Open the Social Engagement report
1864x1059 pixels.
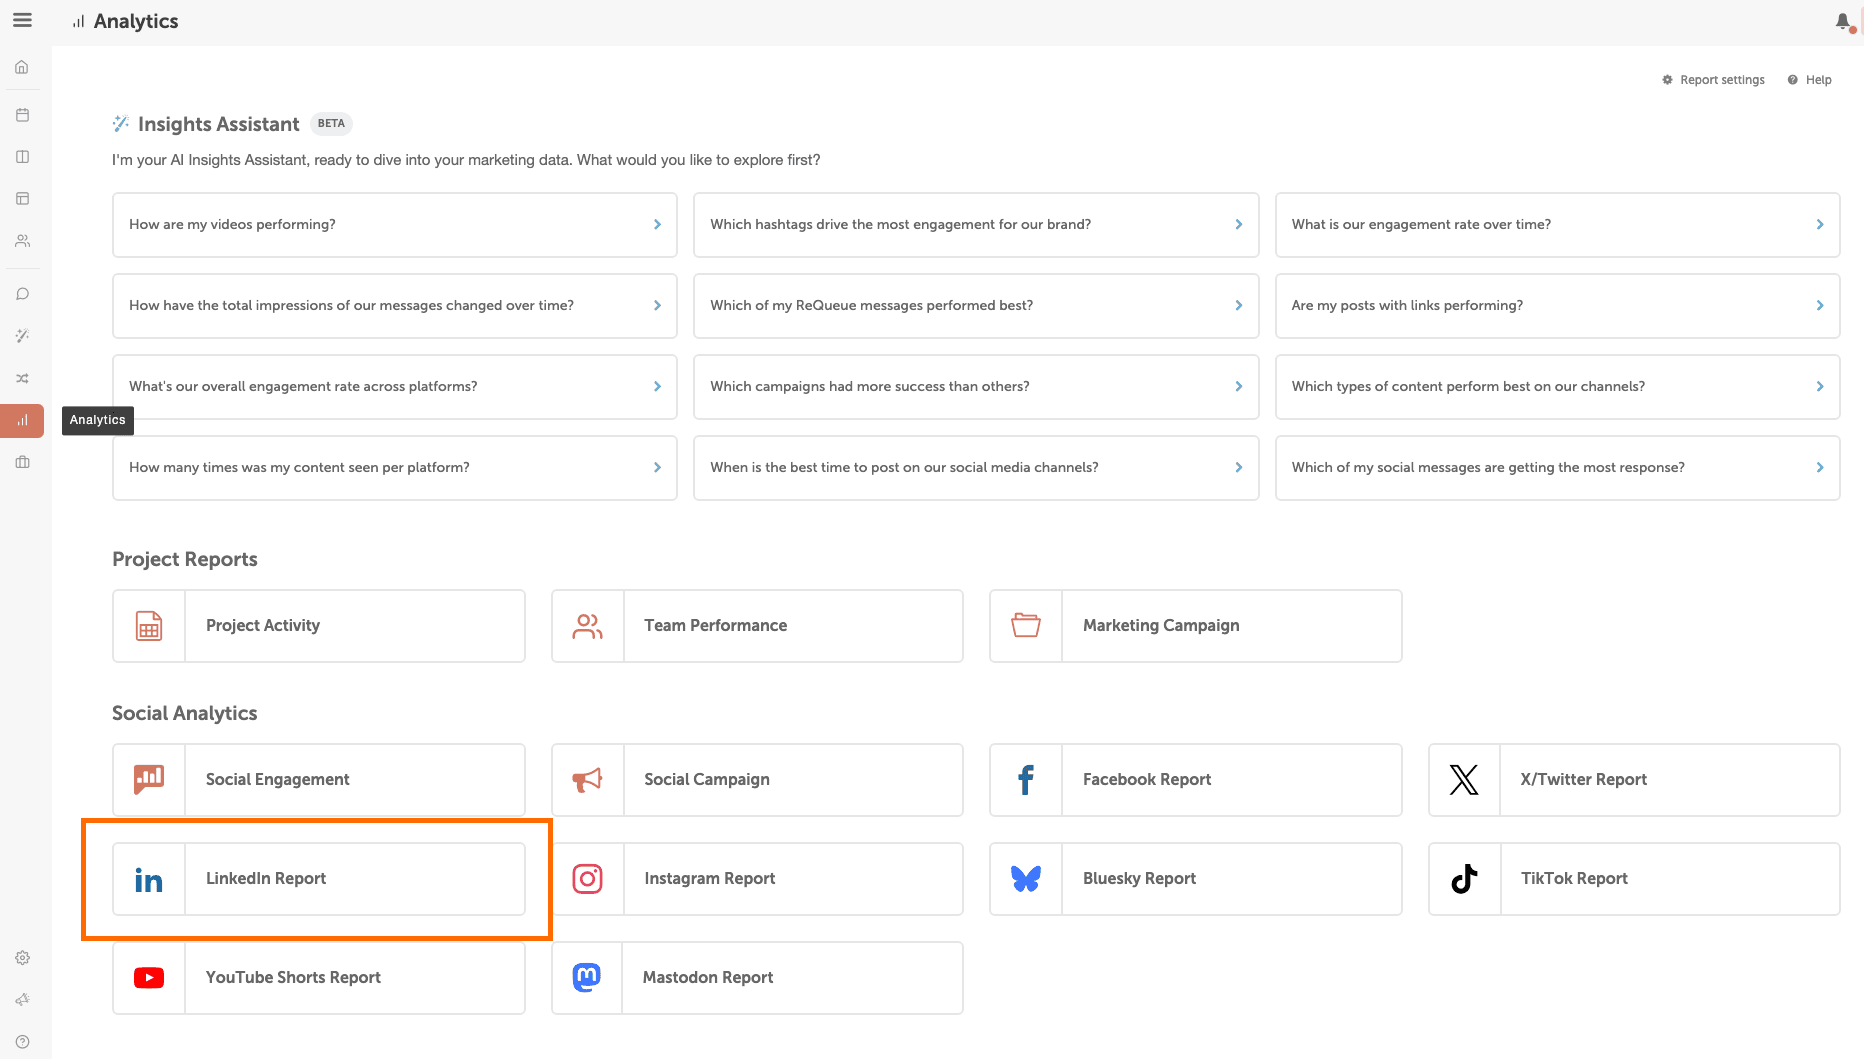pos(319,780)
